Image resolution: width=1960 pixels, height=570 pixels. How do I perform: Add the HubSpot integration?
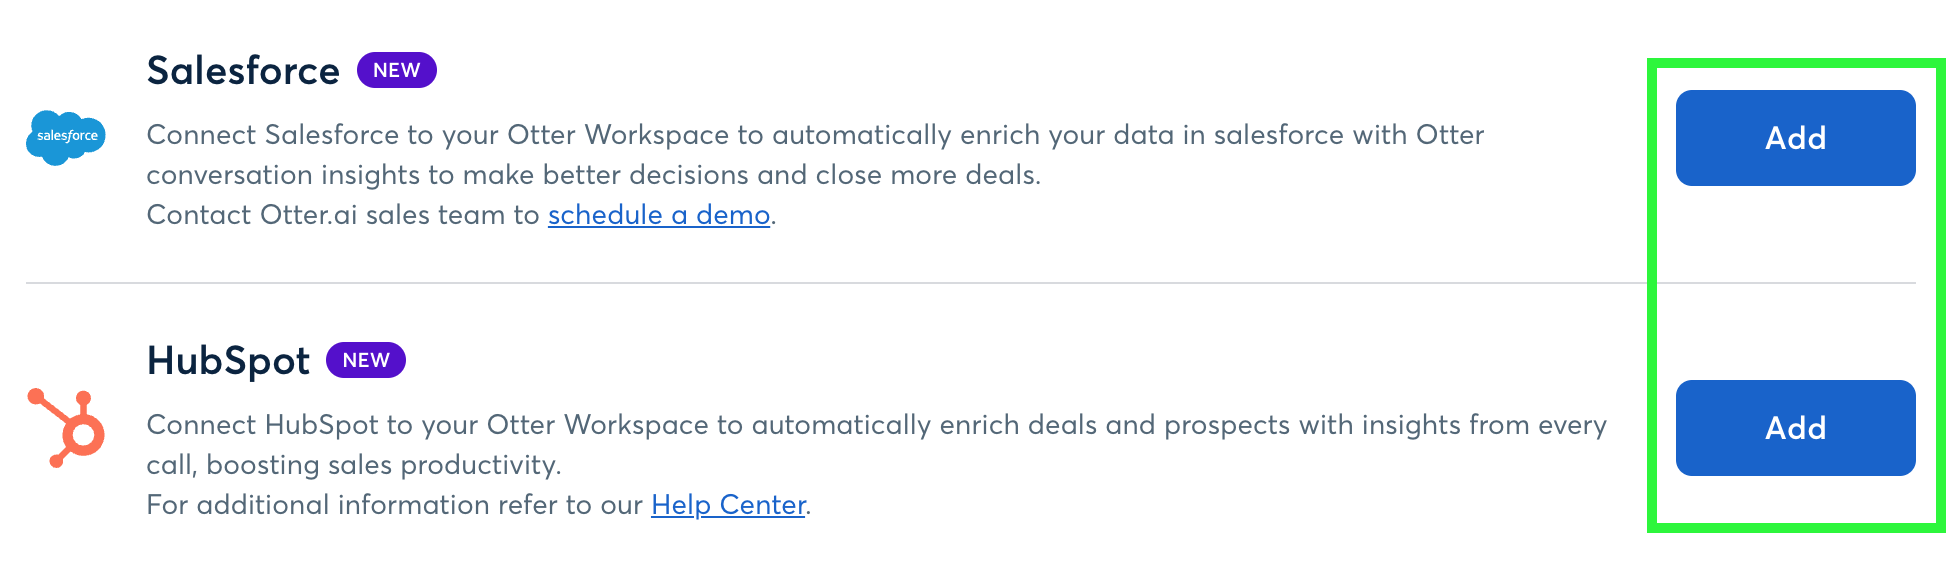[x=1795, y=428]
